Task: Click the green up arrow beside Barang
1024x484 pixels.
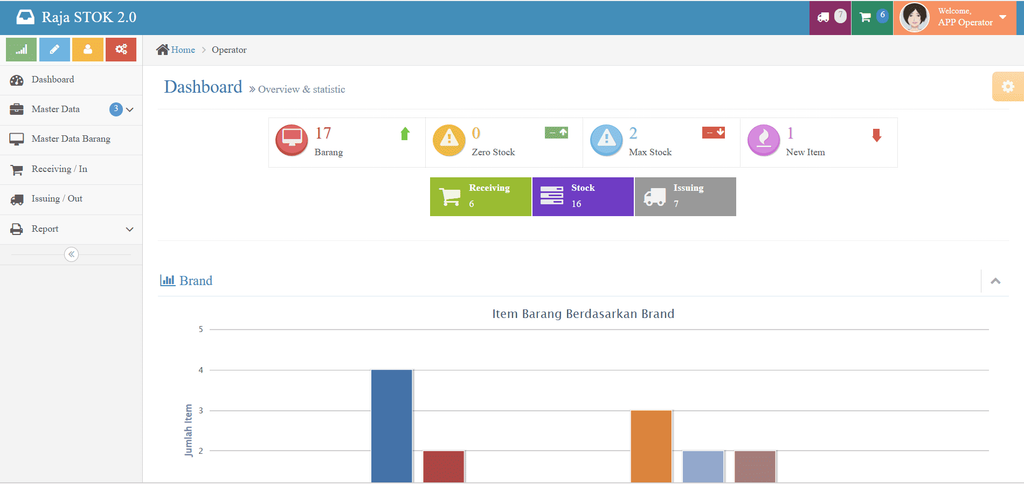Action: 405,134
